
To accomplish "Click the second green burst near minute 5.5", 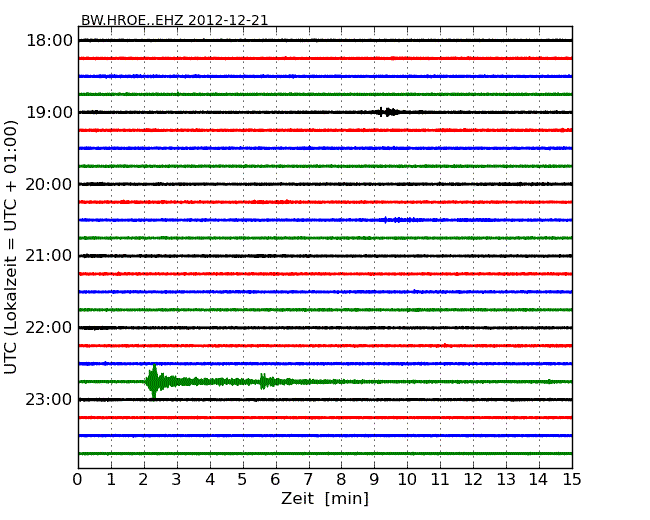I will pyautogui.click(x=265, y=381).
